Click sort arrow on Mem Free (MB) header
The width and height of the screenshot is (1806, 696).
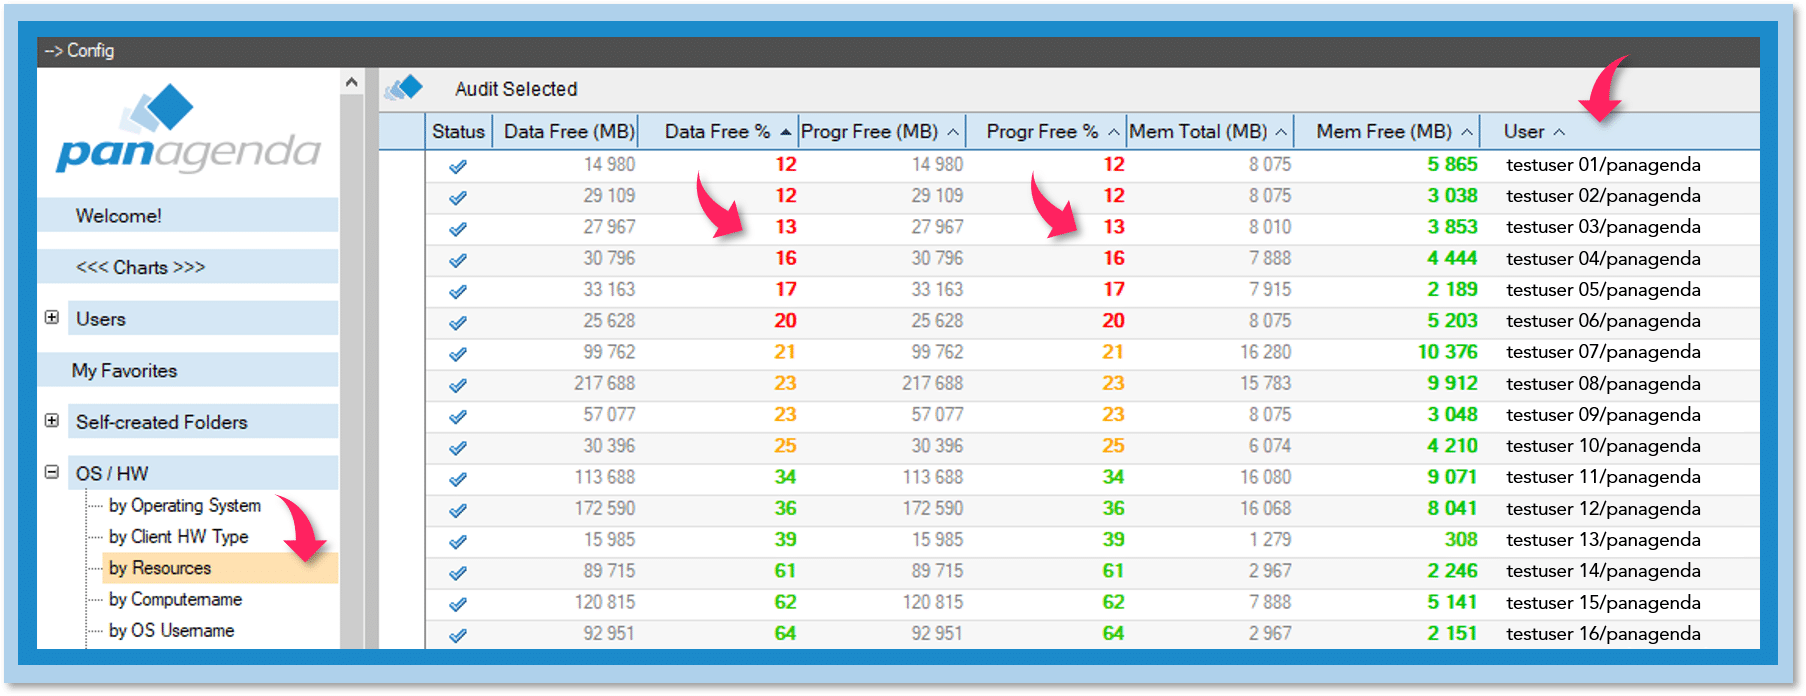[x=1467, y=132]
